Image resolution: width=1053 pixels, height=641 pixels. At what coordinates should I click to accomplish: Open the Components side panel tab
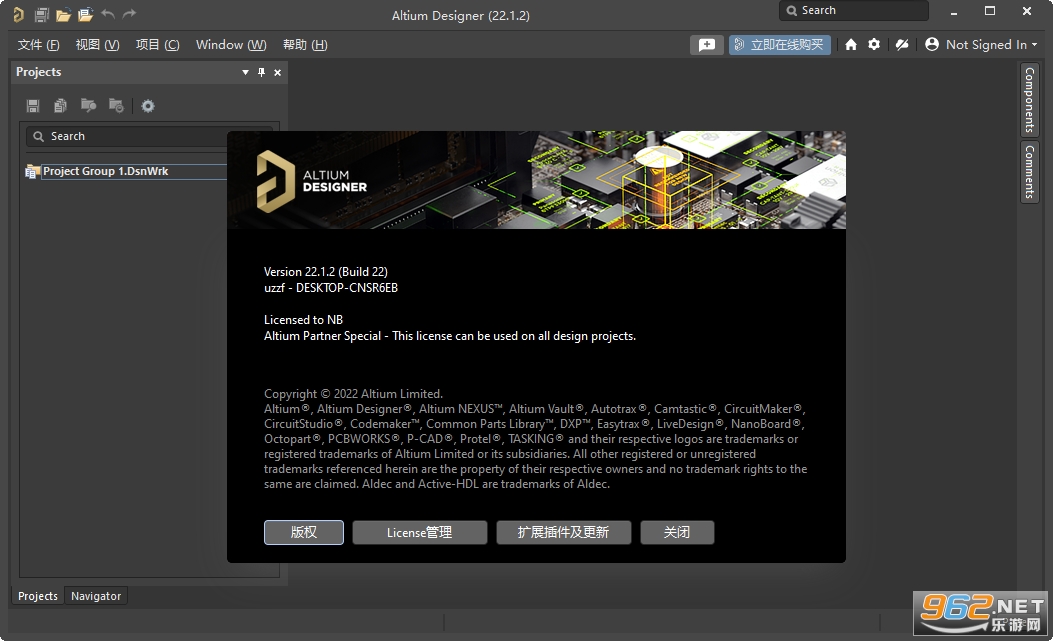[1029, 99]
